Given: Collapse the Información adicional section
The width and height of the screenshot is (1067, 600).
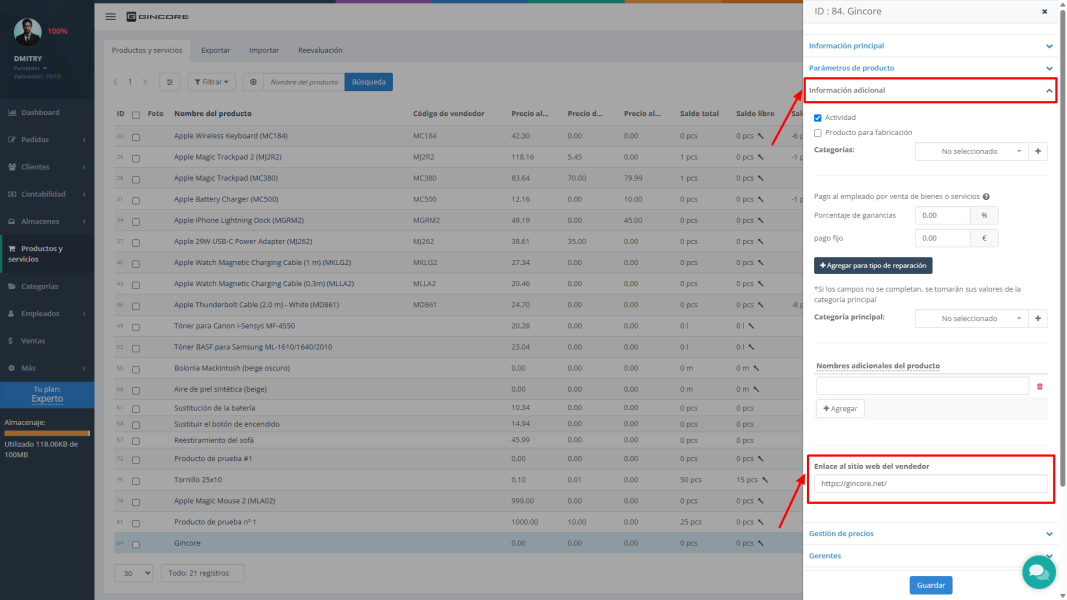Looking at the screenshot, I should tap(930, 90).
